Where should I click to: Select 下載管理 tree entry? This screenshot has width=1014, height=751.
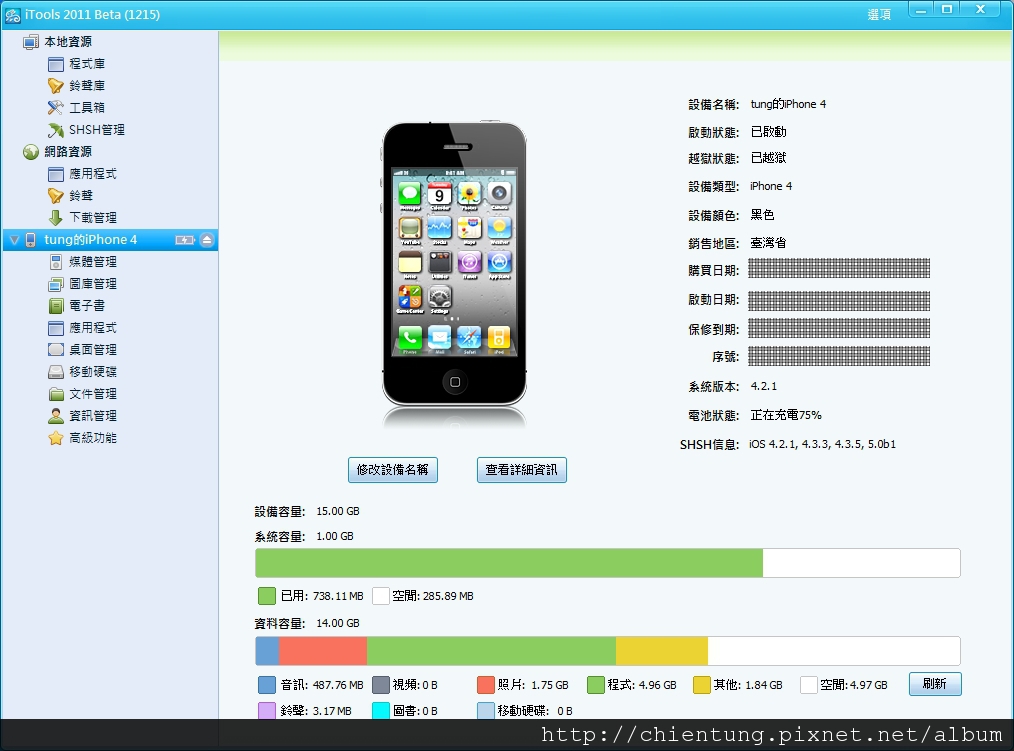click(x=93, y=218)
